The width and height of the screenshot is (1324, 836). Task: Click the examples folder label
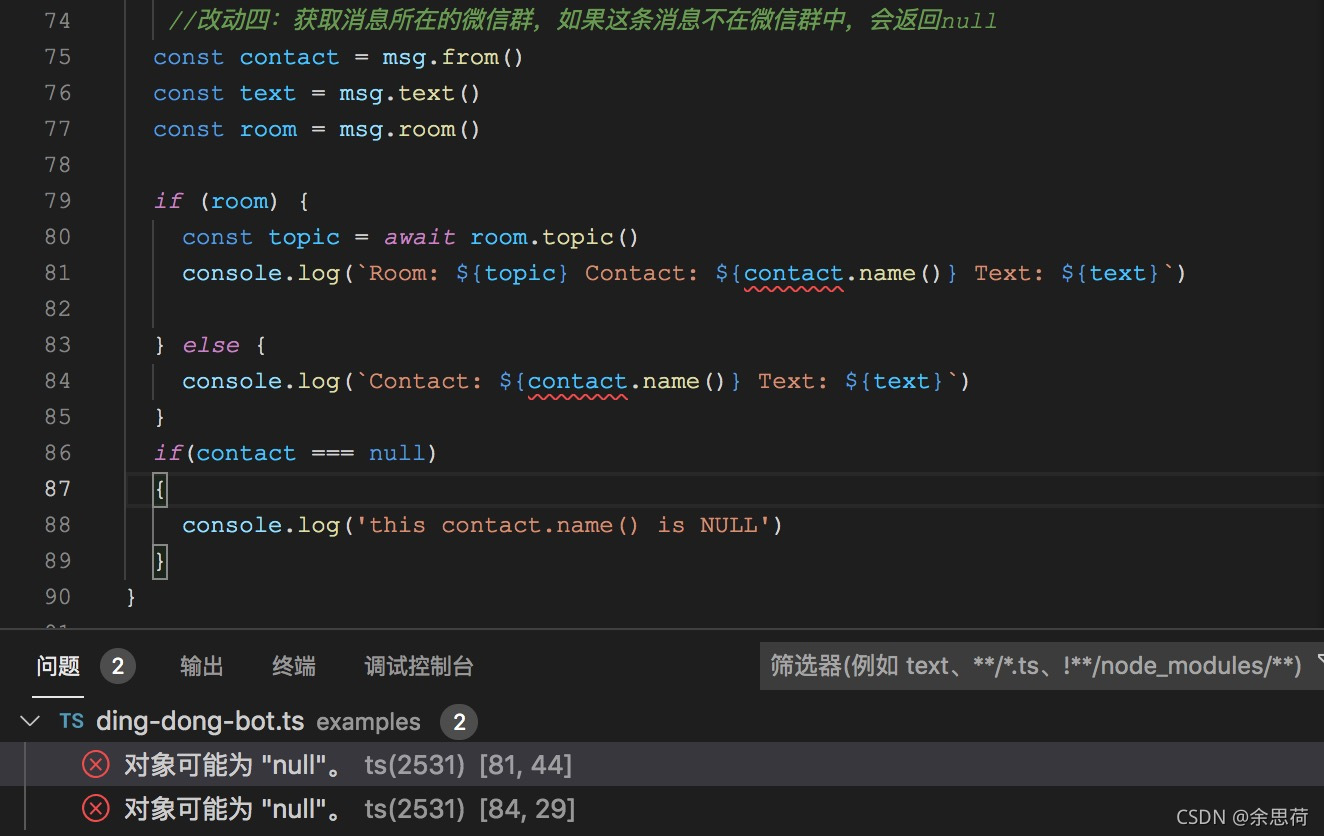pos(369,722)
